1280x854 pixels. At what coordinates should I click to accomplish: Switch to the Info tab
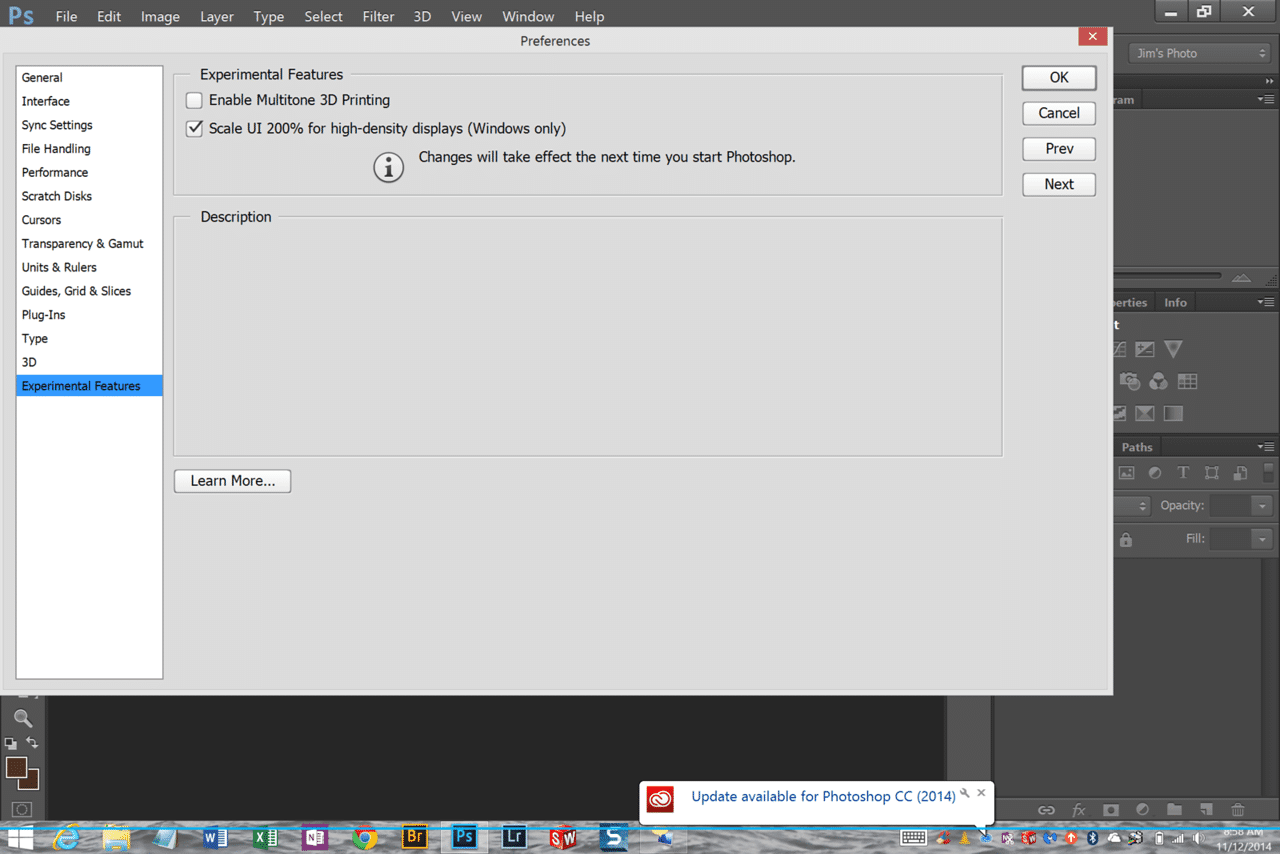[x=1175, y=302]
